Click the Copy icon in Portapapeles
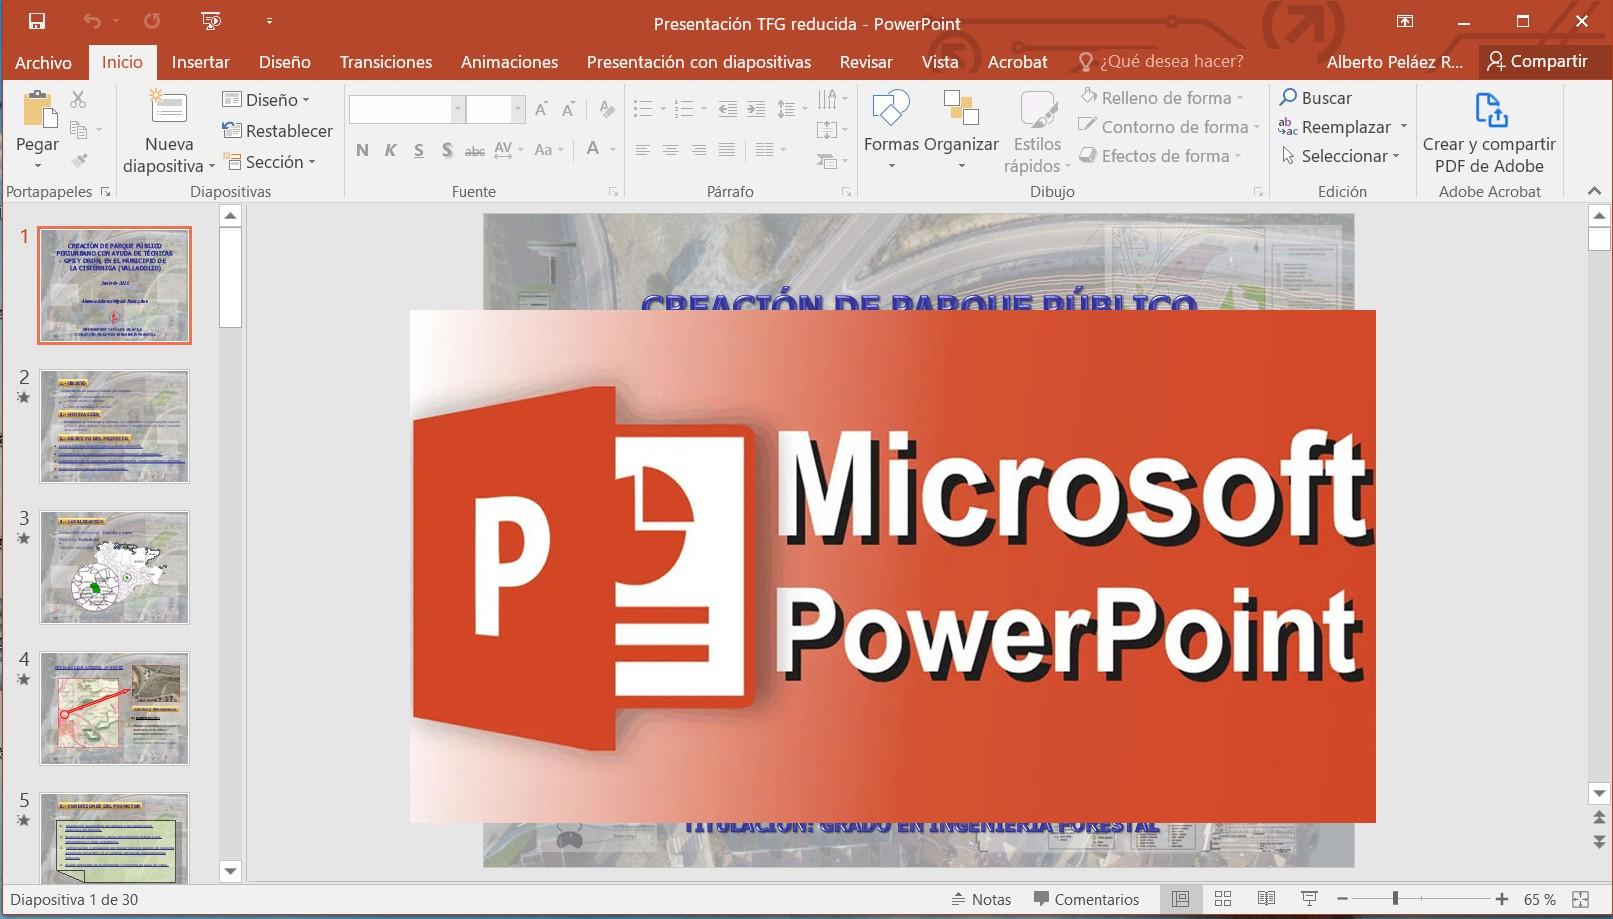1613x919 pixels. (79, 130)
